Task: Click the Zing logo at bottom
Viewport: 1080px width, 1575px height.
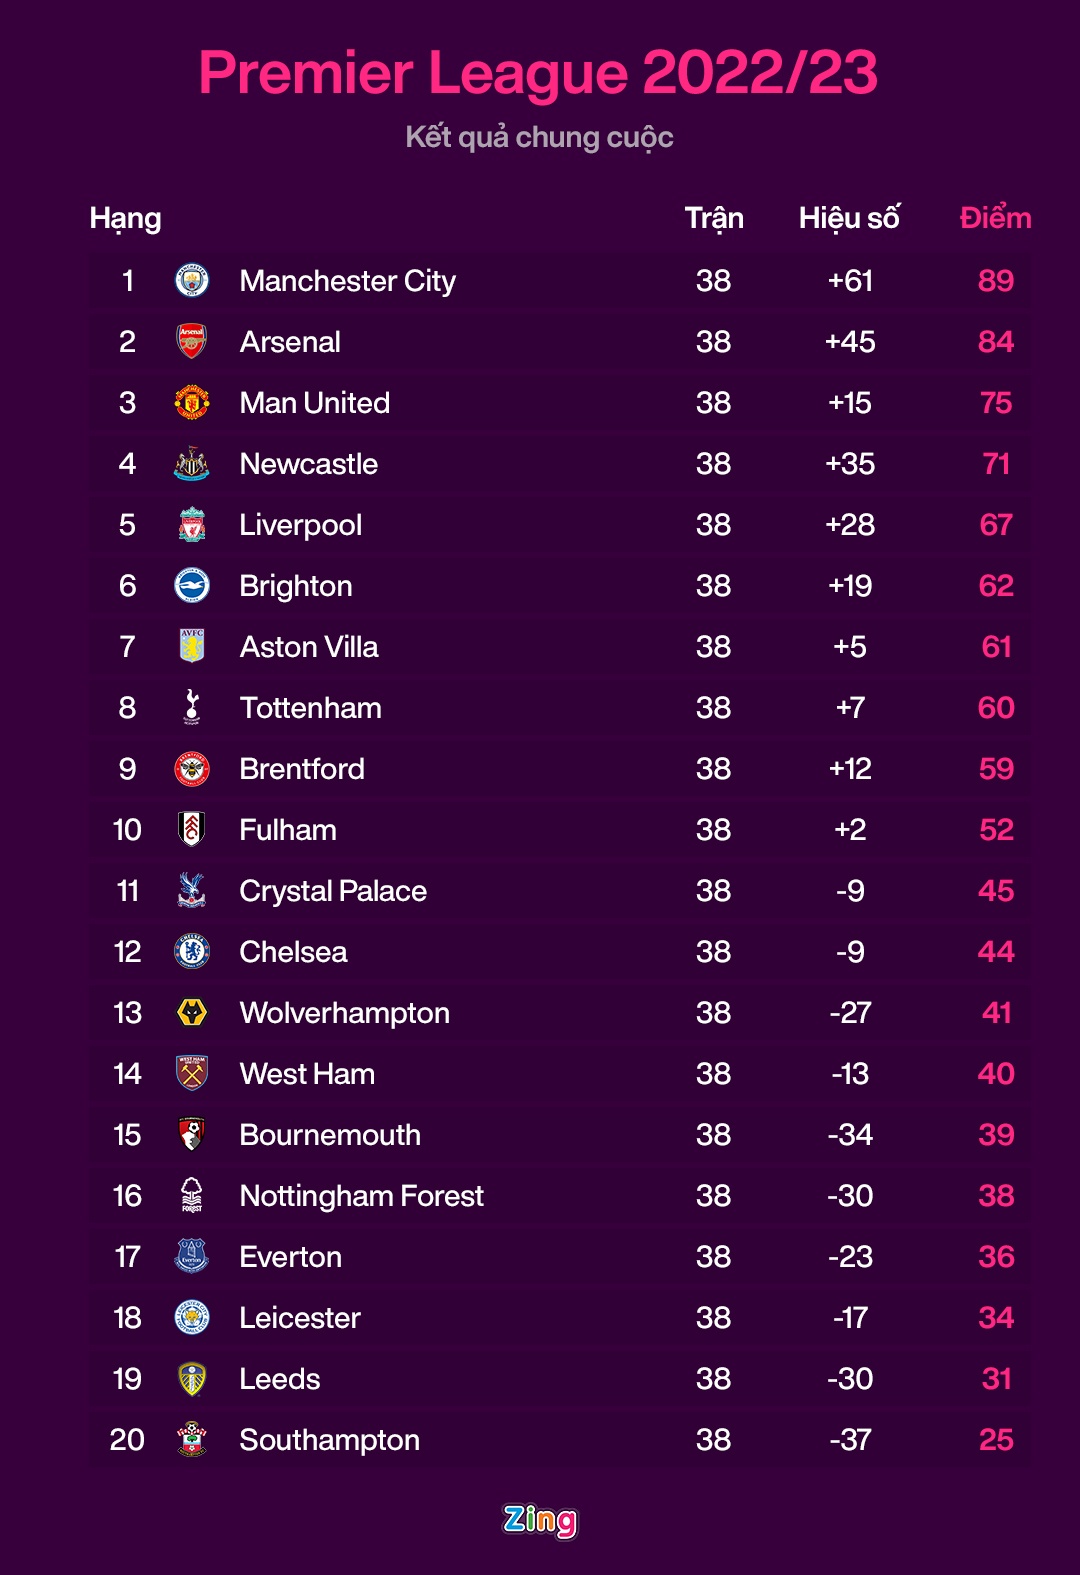Action: pyautogui.click(x=540, y=1520)
